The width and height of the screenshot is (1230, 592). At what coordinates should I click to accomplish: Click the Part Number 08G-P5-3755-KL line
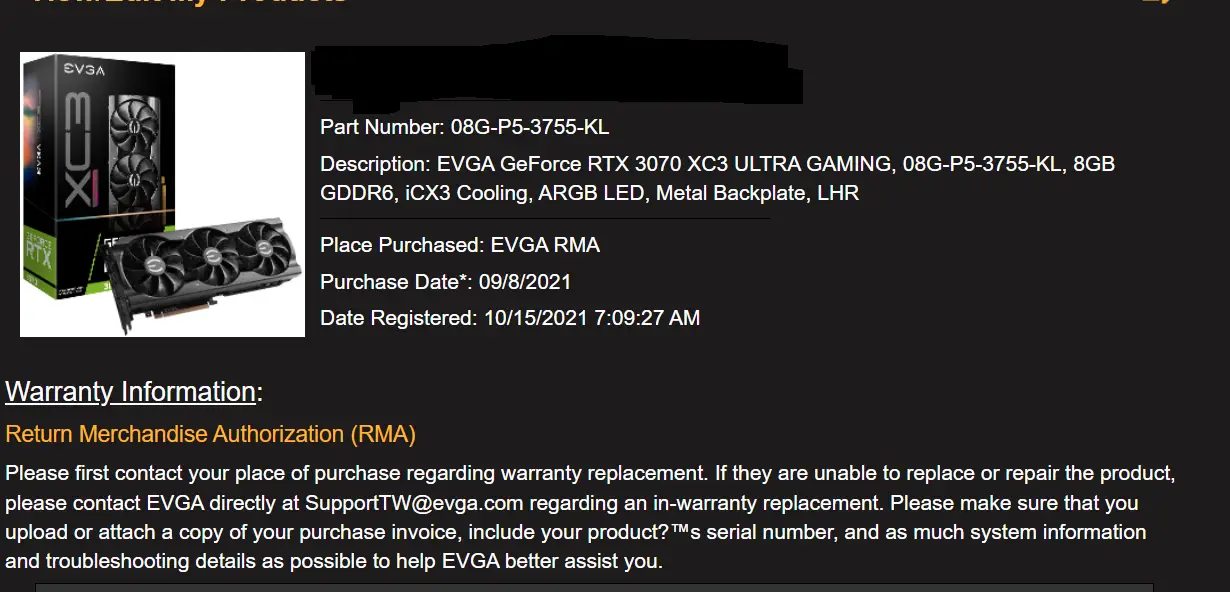tap(464, 127)
